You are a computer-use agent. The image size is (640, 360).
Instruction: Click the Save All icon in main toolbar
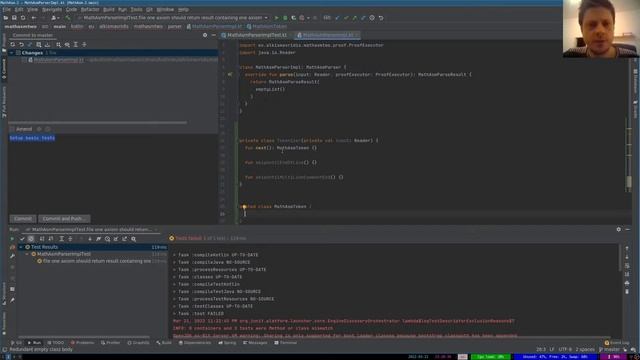(14, 18)
